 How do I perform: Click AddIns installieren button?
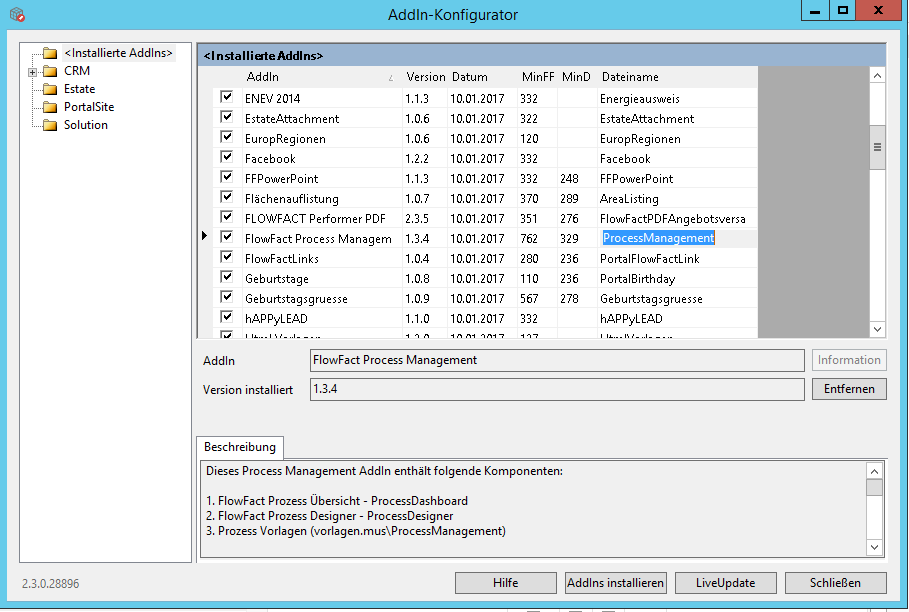point(616,583)
